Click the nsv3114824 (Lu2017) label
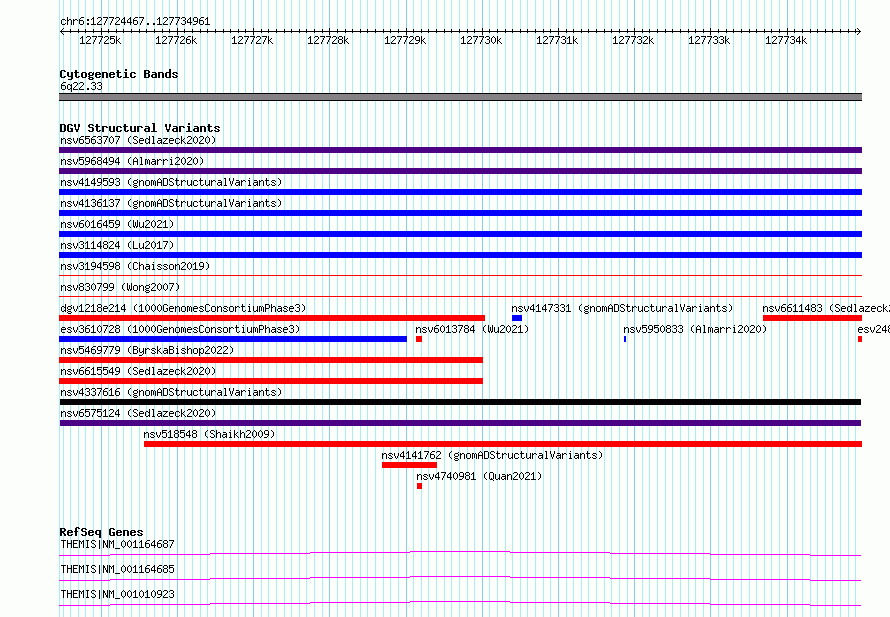The width and height of the screenshot is (890, 617). click(x=117, y=245)
